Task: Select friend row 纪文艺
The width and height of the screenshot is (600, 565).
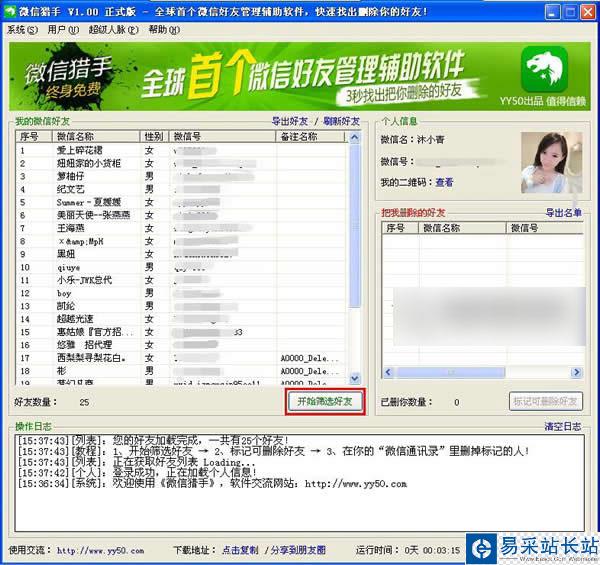Action: 181,189
